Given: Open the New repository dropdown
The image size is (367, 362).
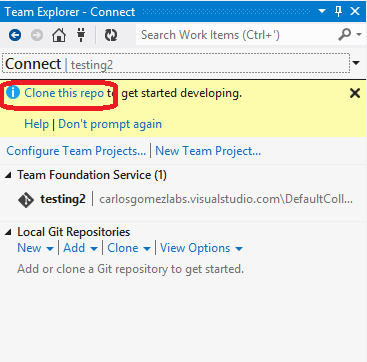Looking at the screenshot, I should coord(35,248).
